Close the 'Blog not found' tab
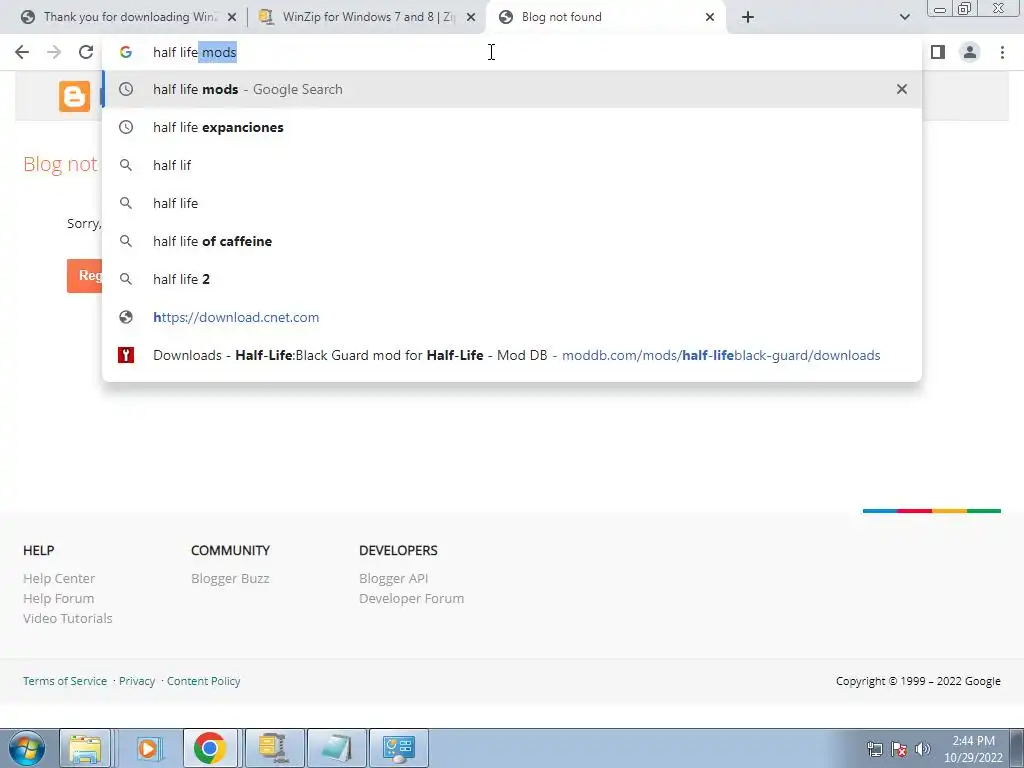Image resolution: width=1024 pixels, height=768 pixels. coord(710,17)
